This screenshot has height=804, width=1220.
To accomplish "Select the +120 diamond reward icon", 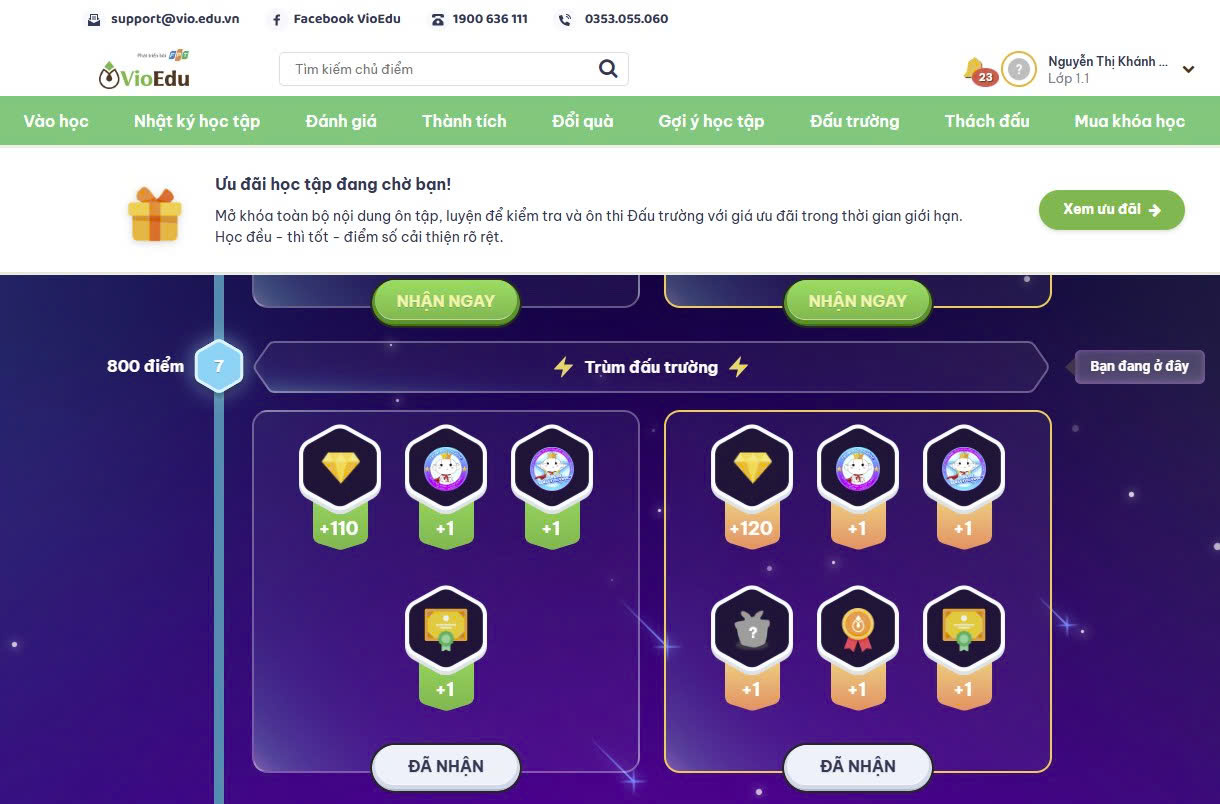I will [752, 467].
